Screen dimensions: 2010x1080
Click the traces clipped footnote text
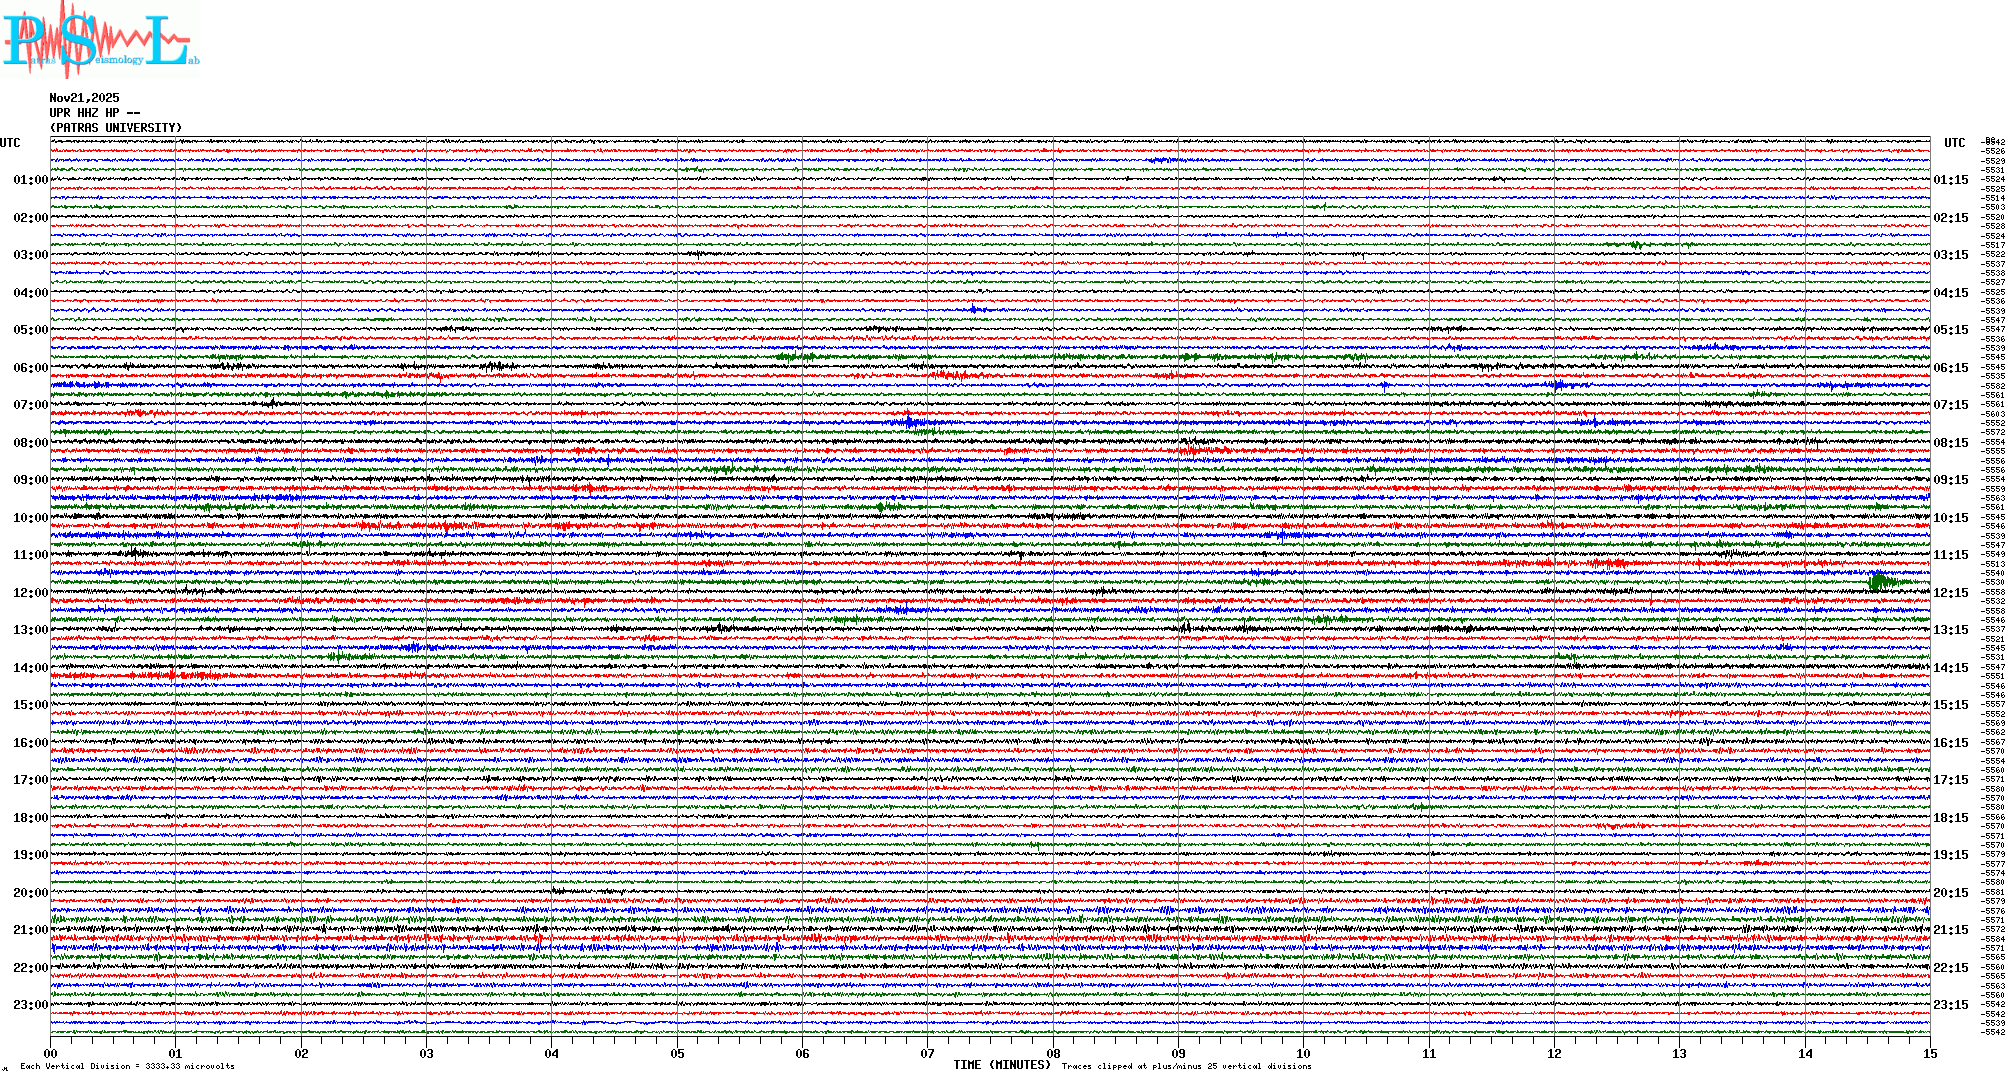click(x=1186, y=1067)
